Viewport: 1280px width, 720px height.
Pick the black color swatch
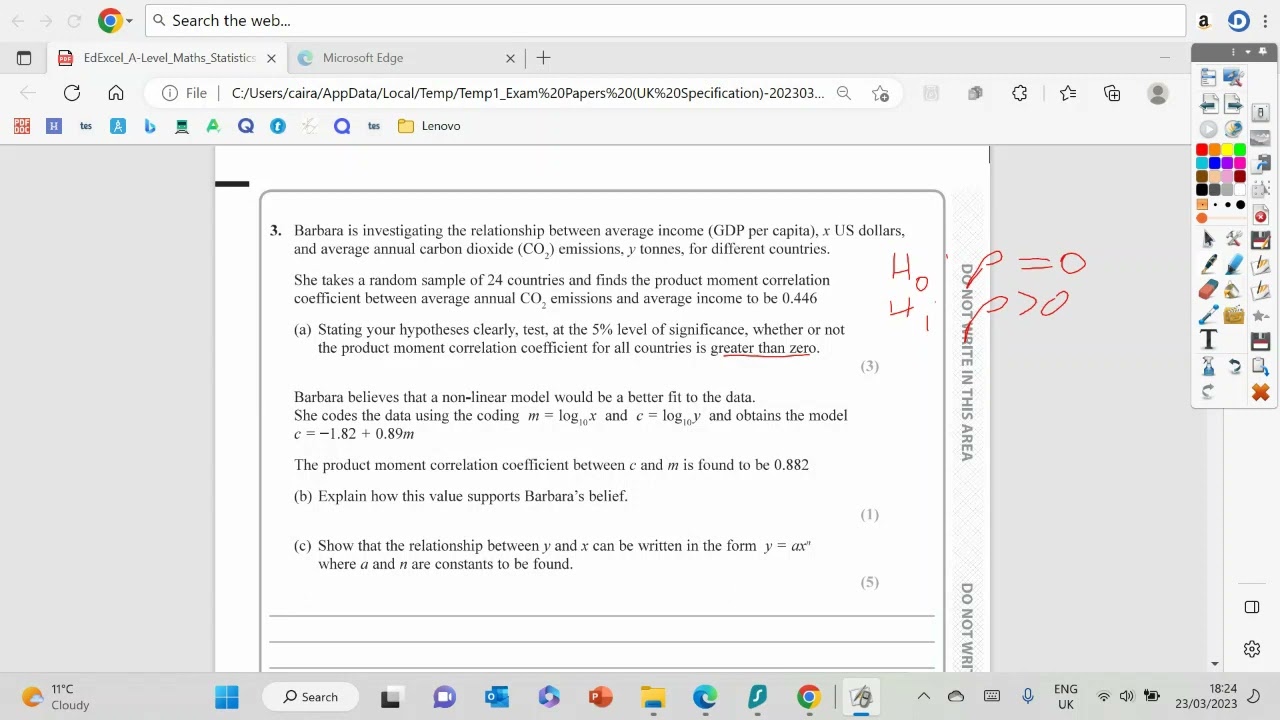click(1202, 189)
